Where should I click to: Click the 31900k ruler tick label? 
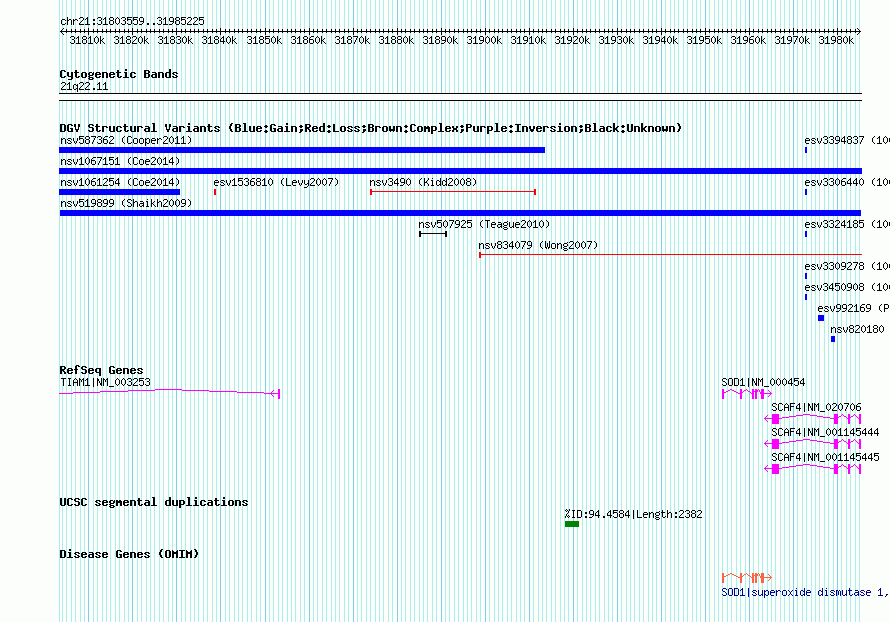484,40
